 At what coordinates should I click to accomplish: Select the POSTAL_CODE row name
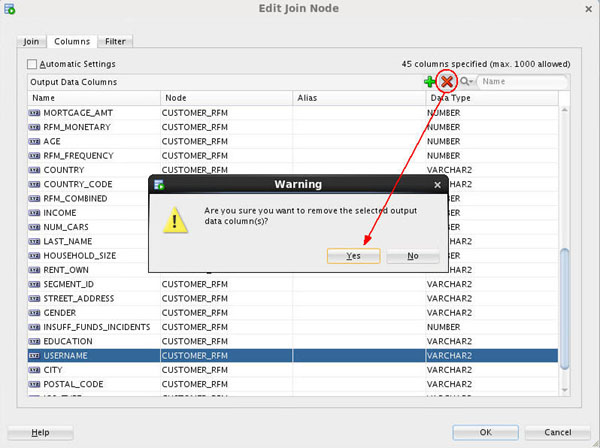point(73,384)
